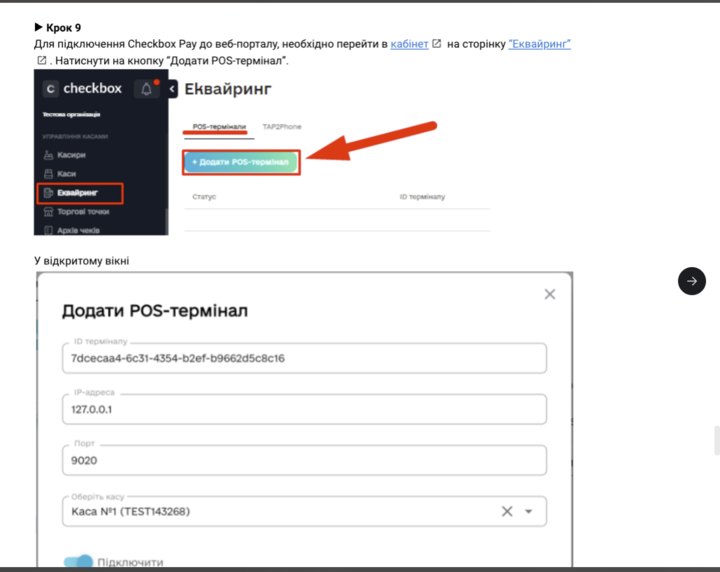Click the "Статус" column header

(x=204, y=196)
